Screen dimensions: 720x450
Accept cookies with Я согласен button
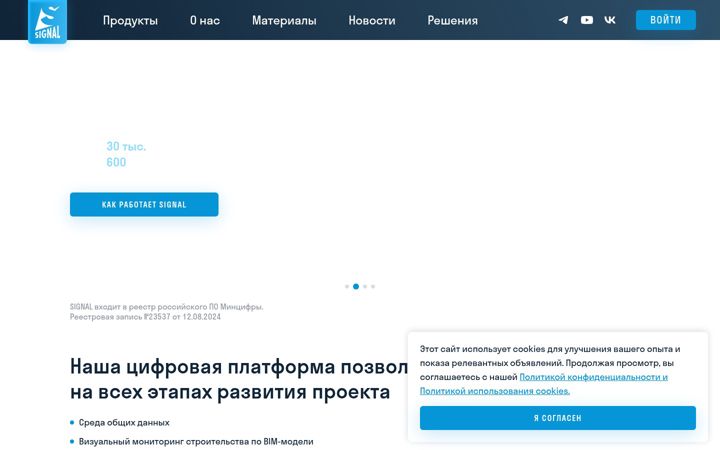tap(557, 418)
